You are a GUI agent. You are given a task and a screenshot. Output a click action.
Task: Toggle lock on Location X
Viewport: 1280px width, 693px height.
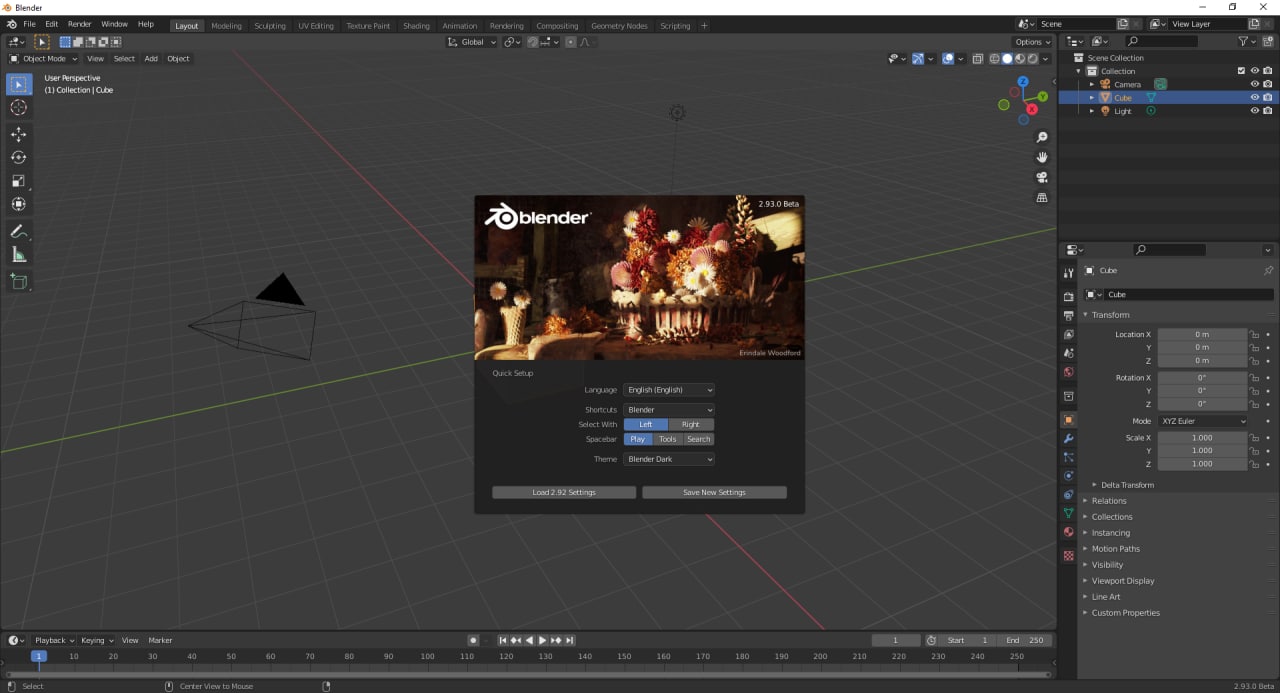pyautogui.click(x=1254, y=334)
